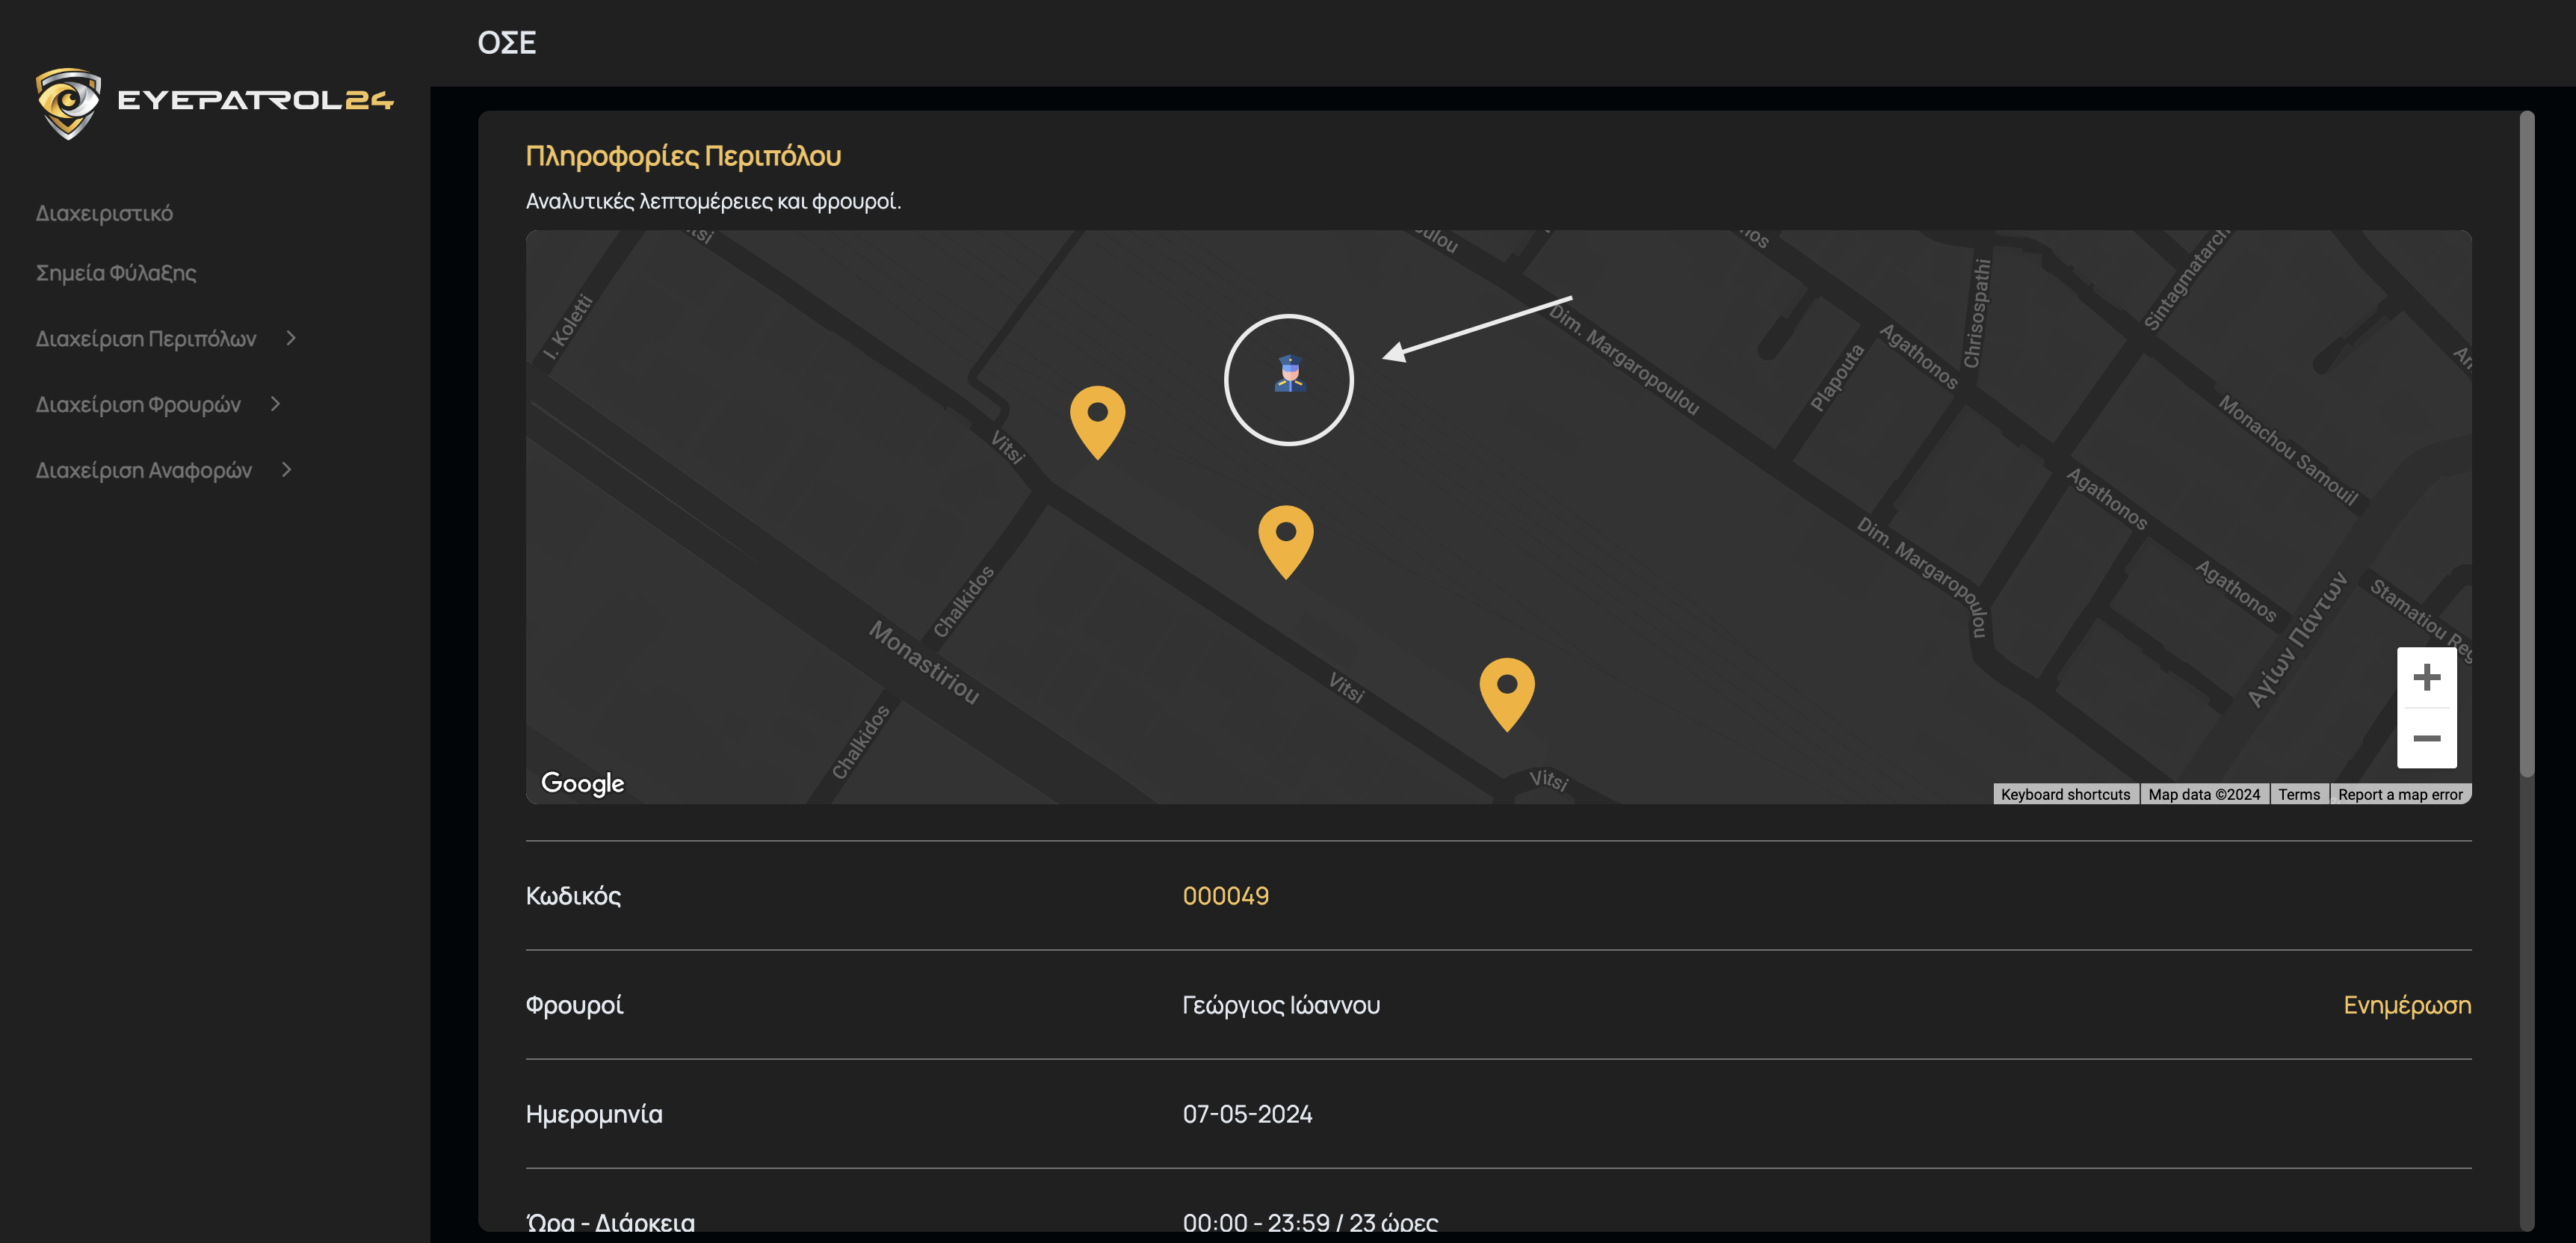Expand the Διαχείριση Φρουρών chevron
The width and height of the screenshot is (2576, 1243).
click(x=276, y=404)
